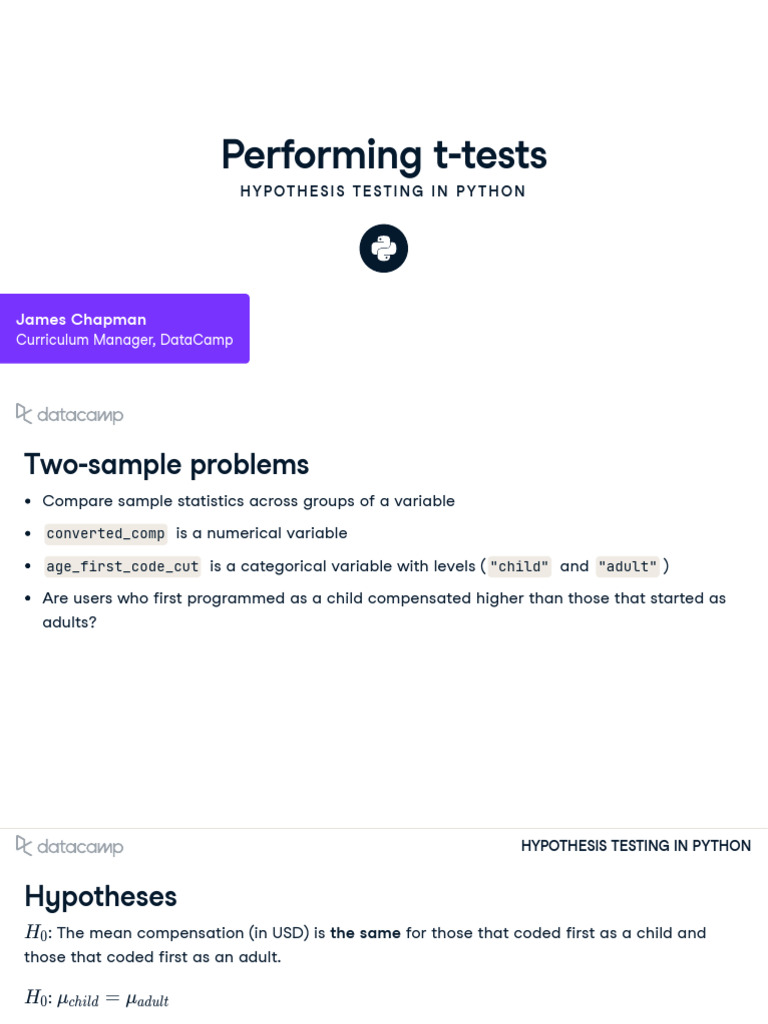The image size is (768, 1024).
Task: Click the "adult" code label
Action: 628,566
